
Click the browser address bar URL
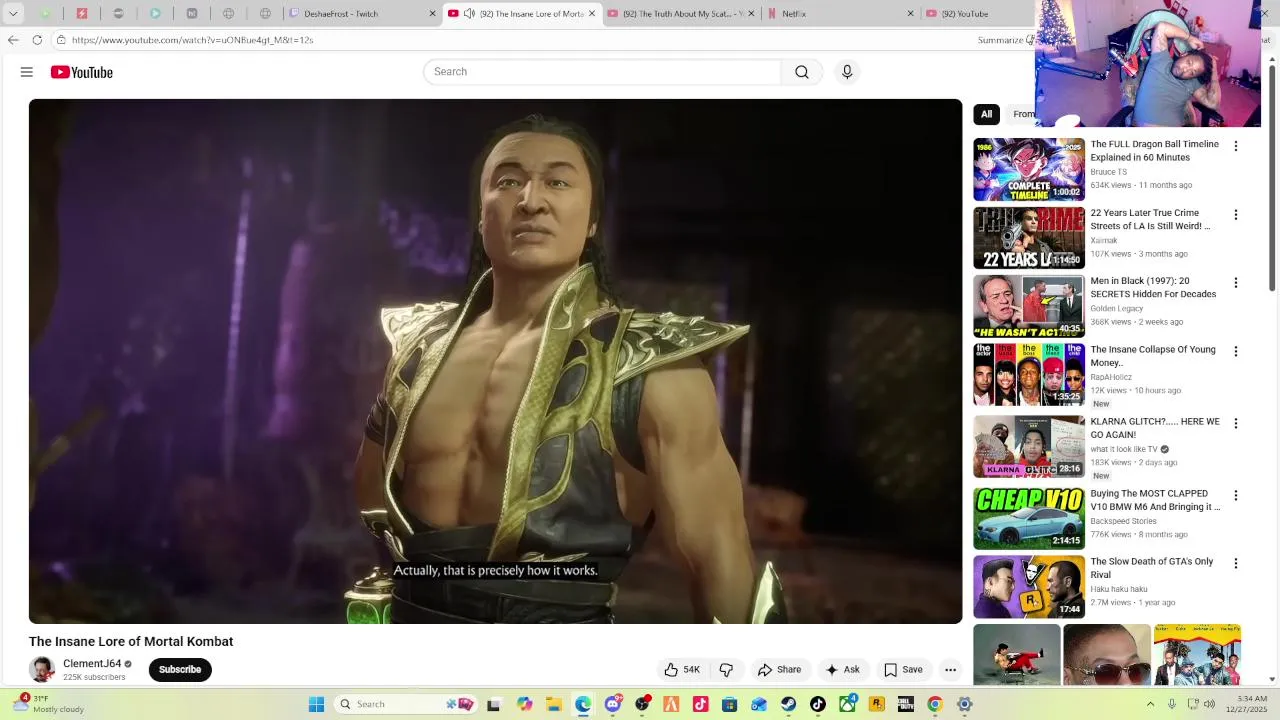point(193,40)
